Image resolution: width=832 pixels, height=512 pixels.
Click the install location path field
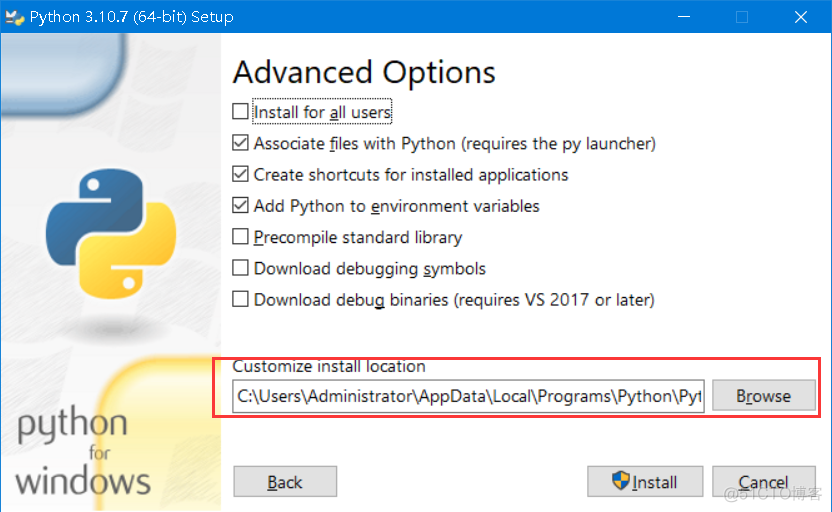(468, 396)
